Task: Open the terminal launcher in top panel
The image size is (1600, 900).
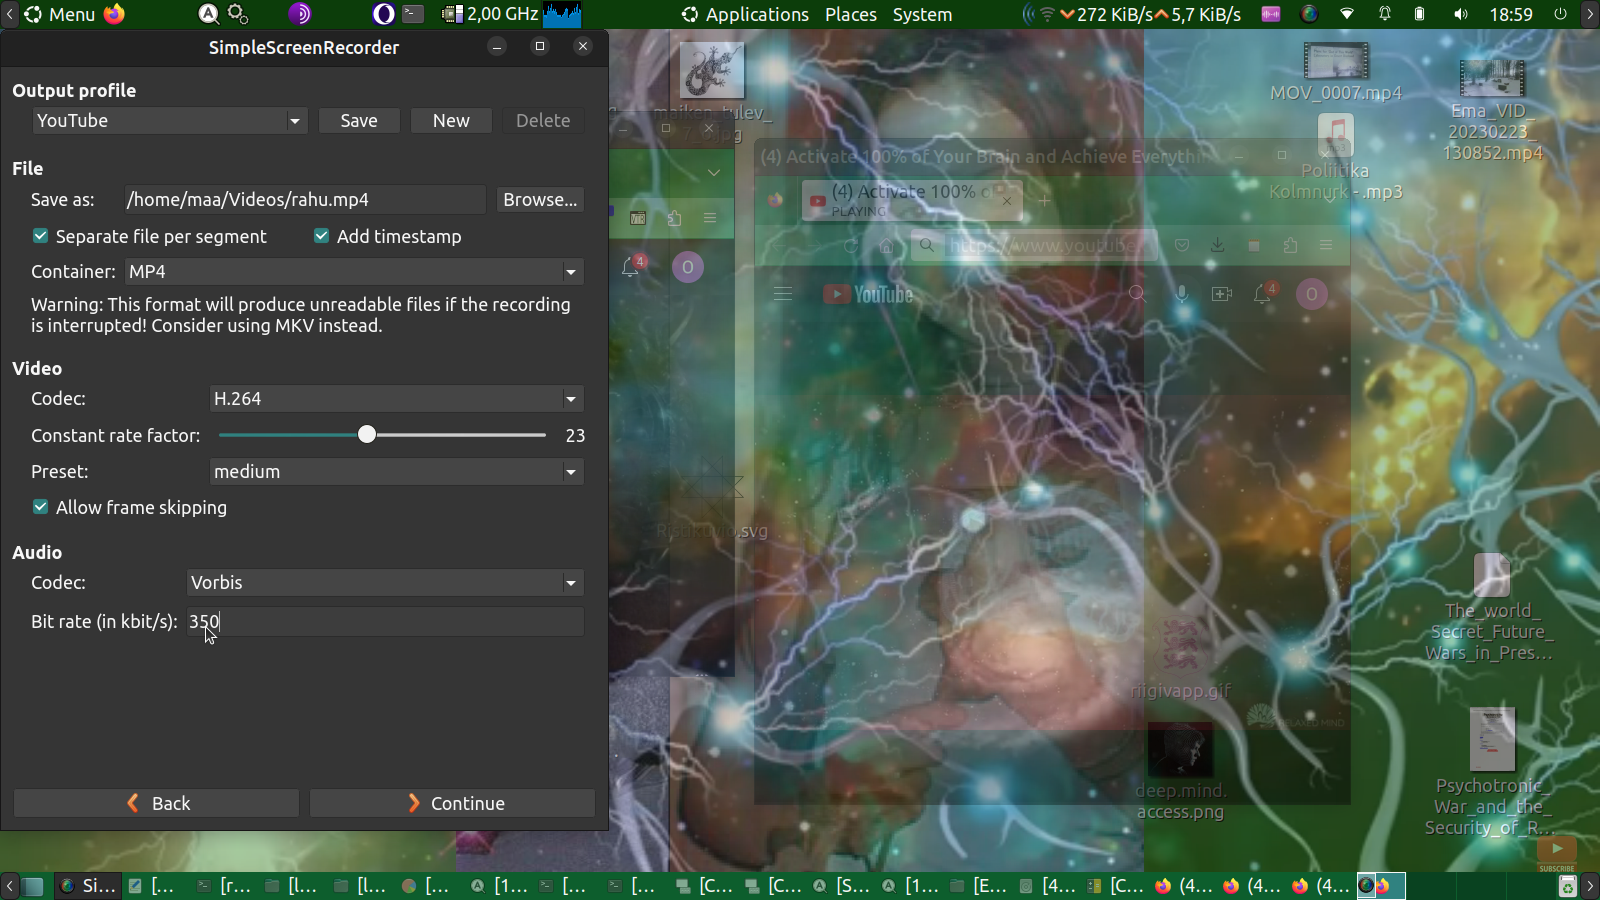Action: (413, 14)
